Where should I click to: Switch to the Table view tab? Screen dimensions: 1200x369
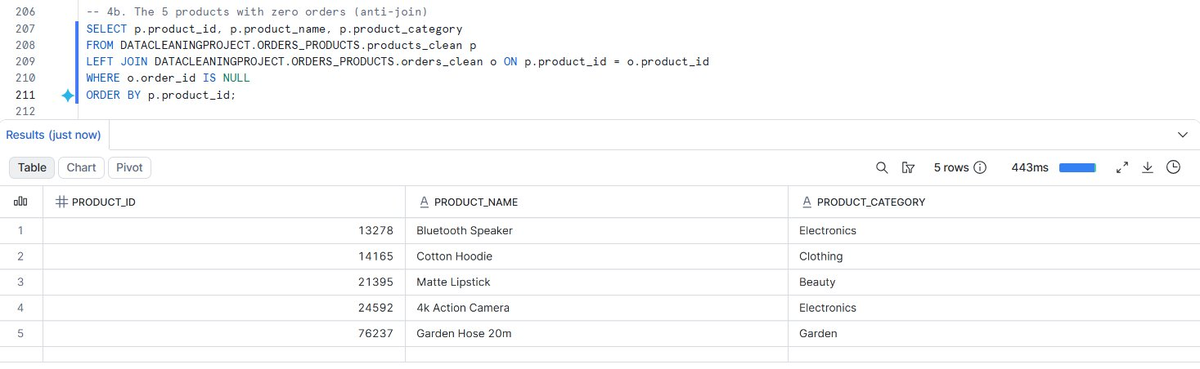33,168
